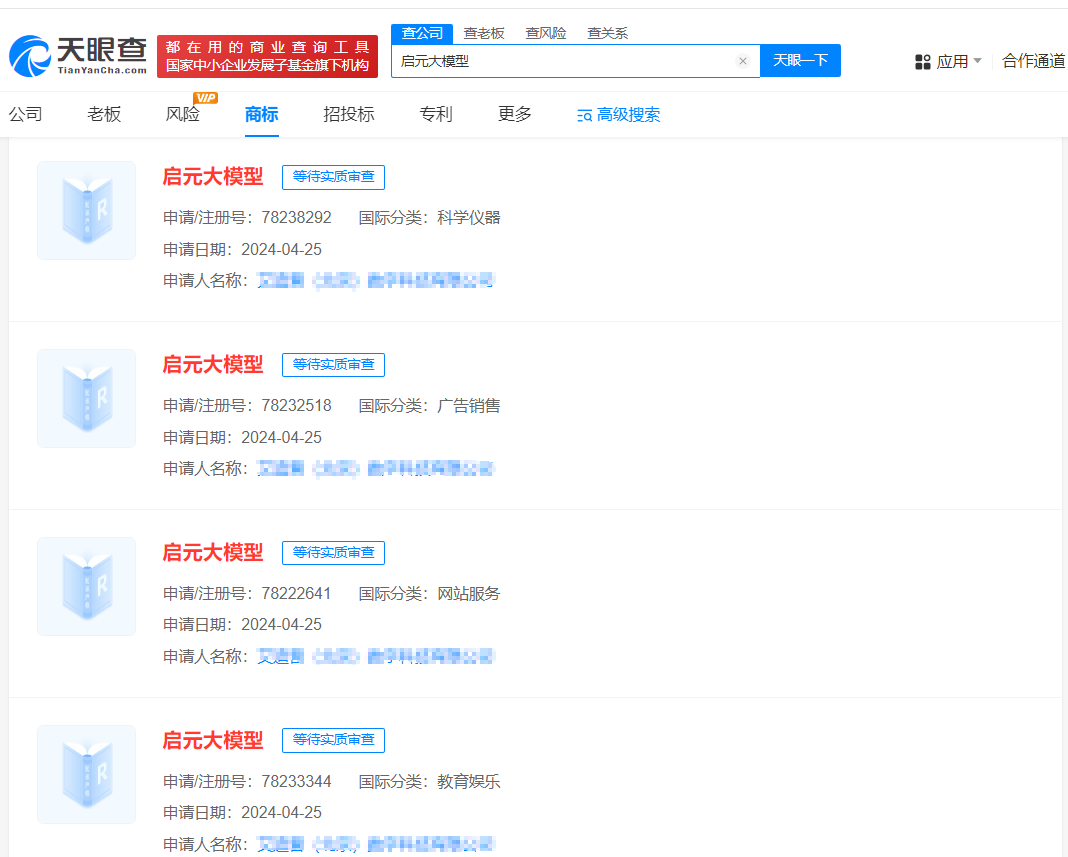Open trademark thumbnail for 78222641
Viewport: 1068px width, 857px height.
click(87, 587)
